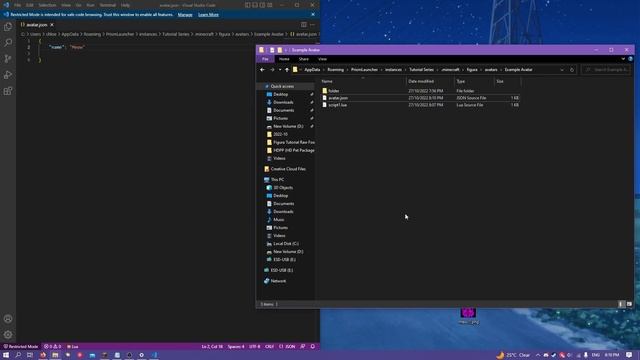Open the File tab in File Explorer
Image resolution: width=640 pixels, height=360 pixels.
(x=265, y=59)
